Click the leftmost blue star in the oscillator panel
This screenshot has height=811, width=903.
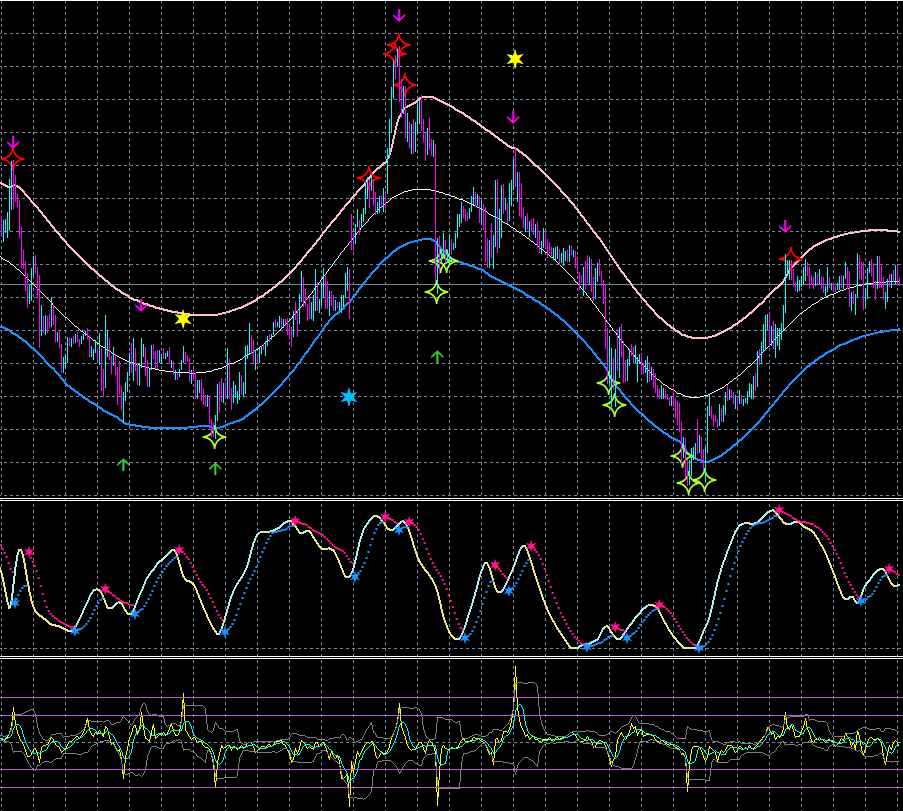[x=14, y=603]
